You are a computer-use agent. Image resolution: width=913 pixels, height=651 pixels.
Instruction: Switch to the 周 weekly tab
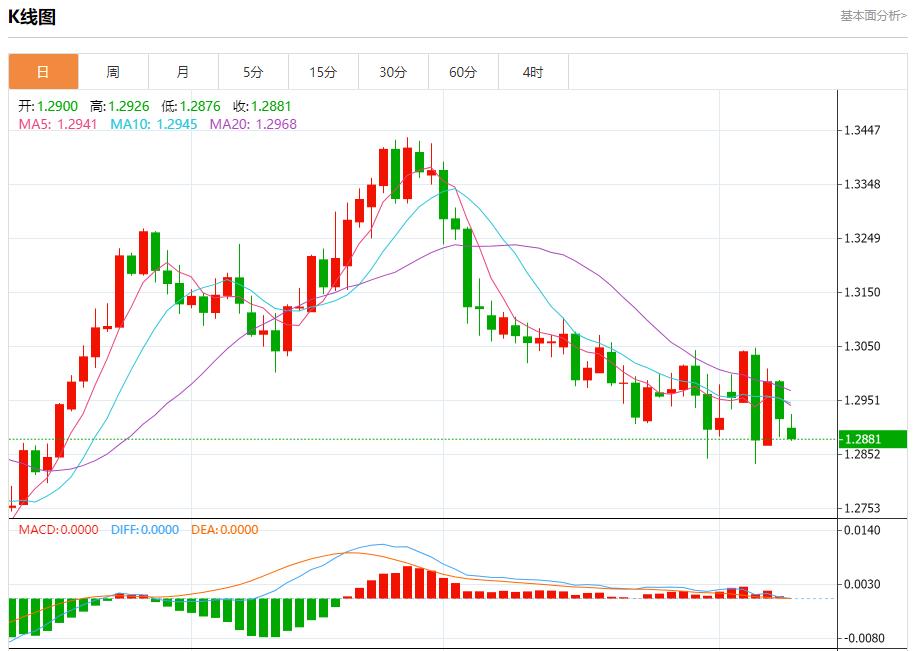tap(113, 72)
